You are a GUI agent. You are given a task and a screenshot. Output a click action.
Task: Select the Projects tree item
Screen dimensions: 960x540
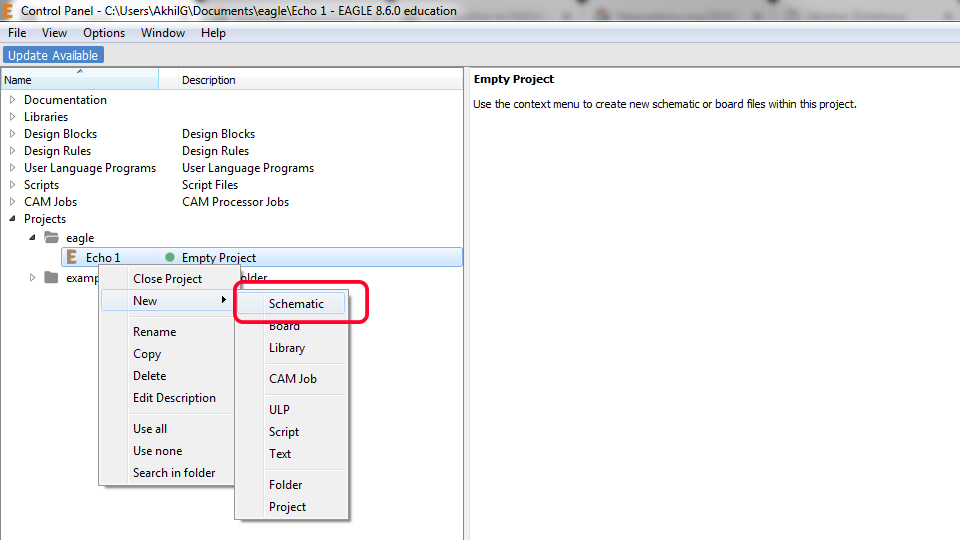pyautogui.click(x=45, y=219)
